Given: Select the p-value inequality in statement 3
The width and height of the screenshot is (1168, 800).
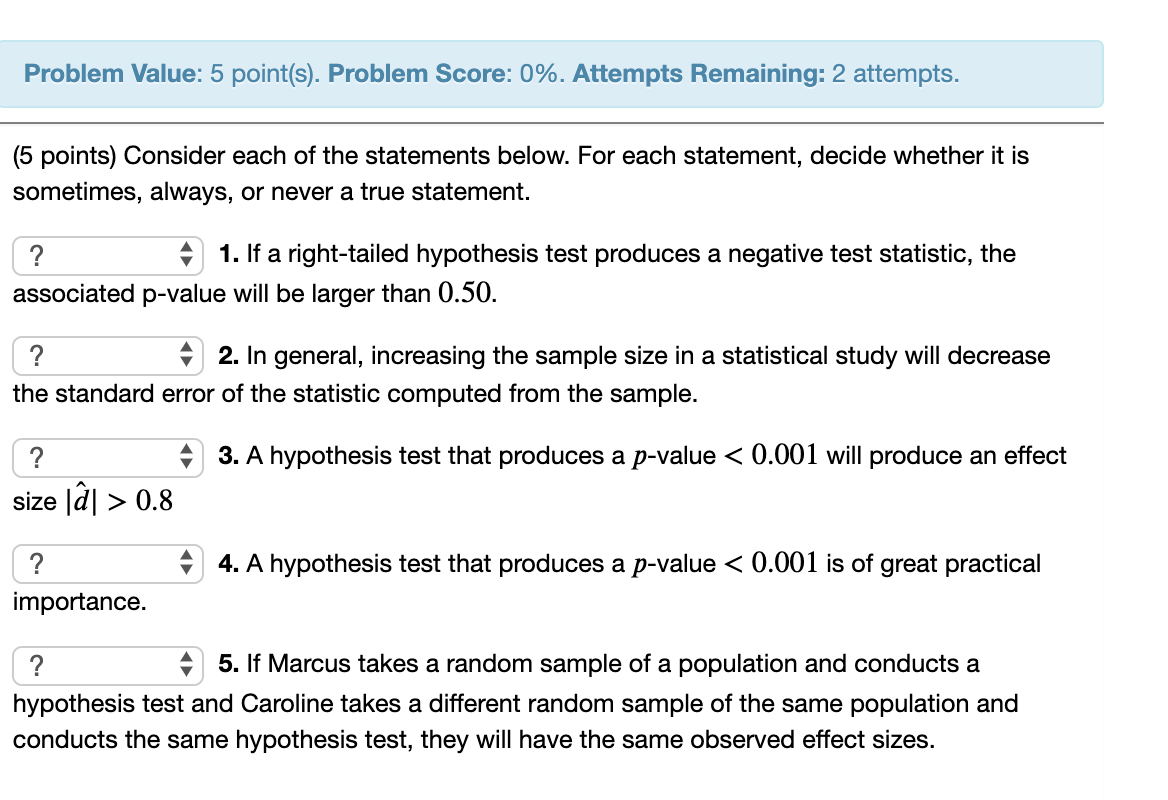Looking at the screenshot, I should click(x=727, y=455).
